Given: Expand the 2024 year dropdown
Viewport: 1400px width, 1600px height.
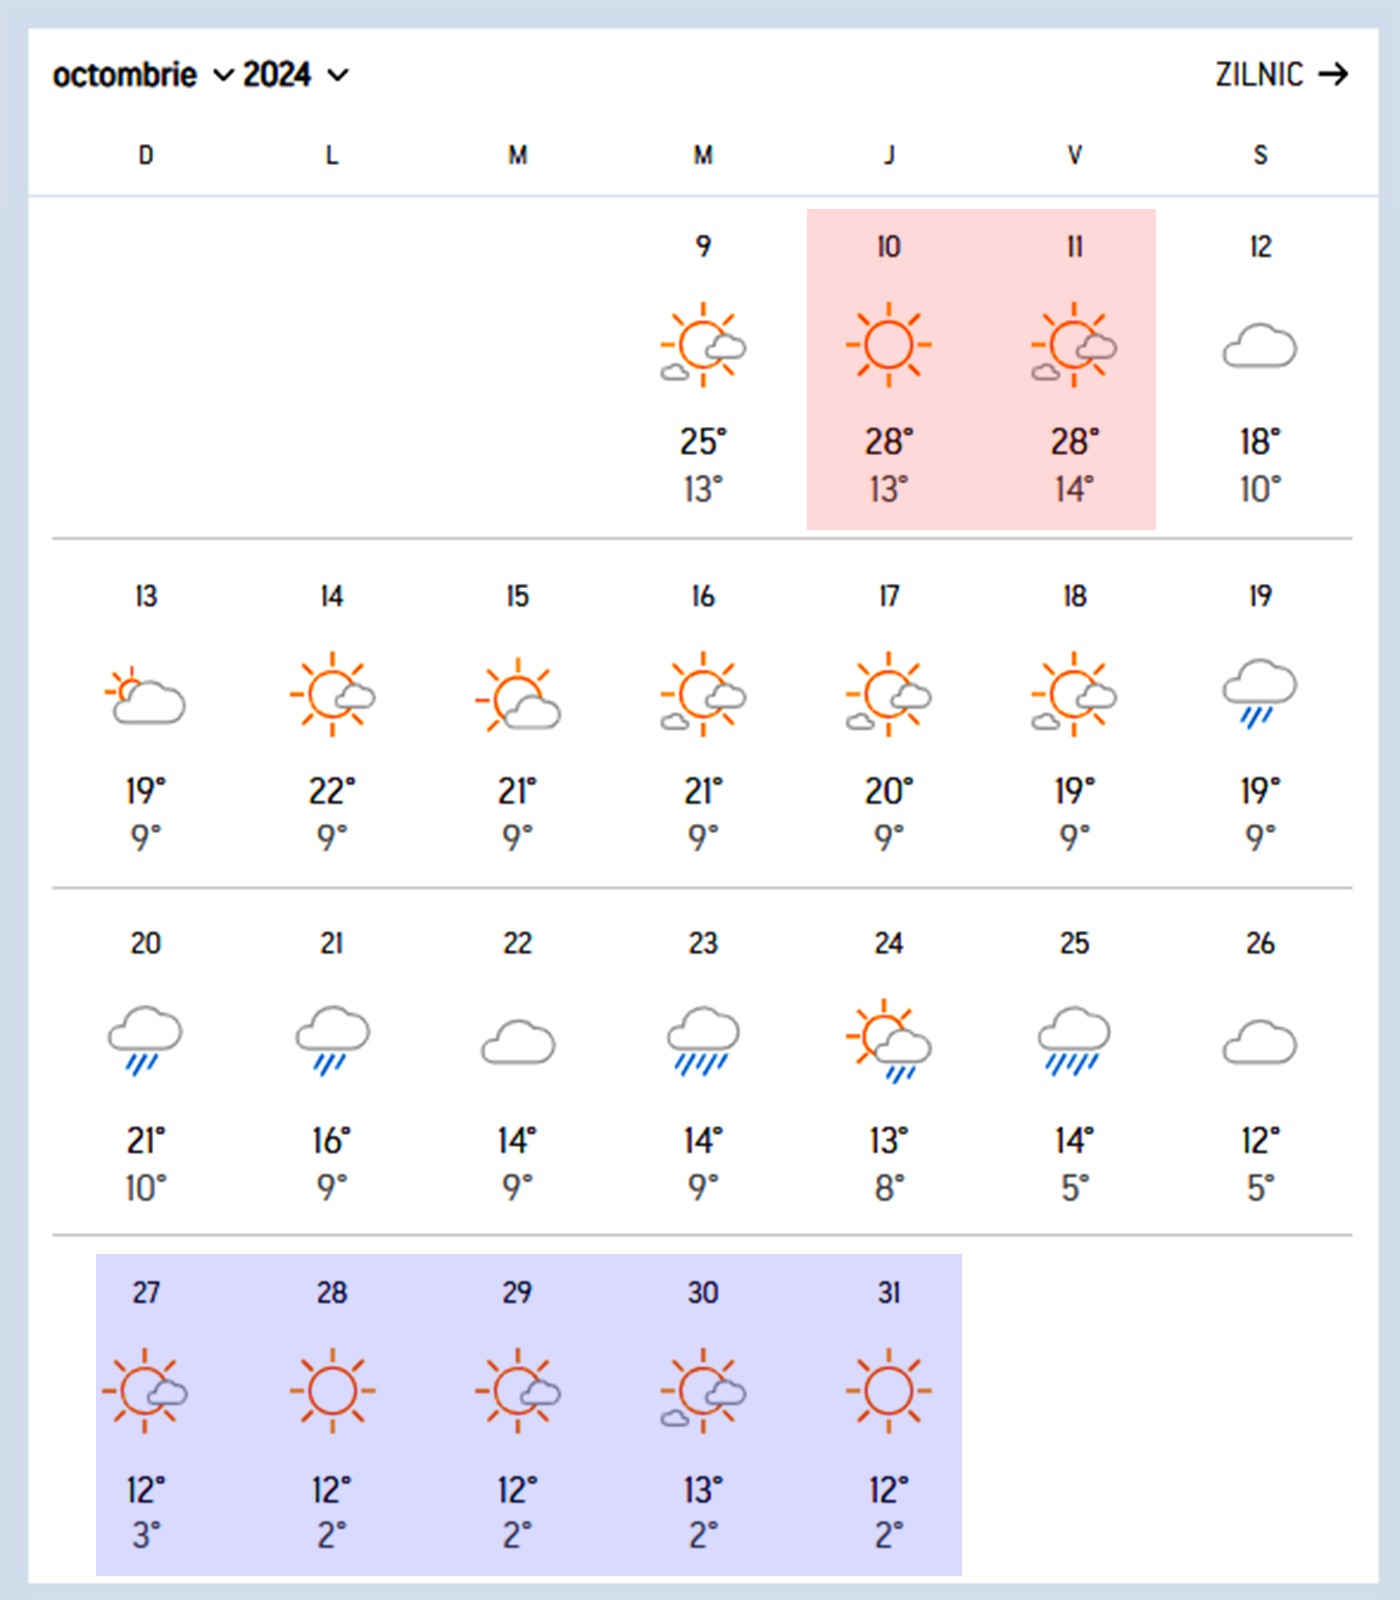Looking at the screenshot, I should [296, 75].
